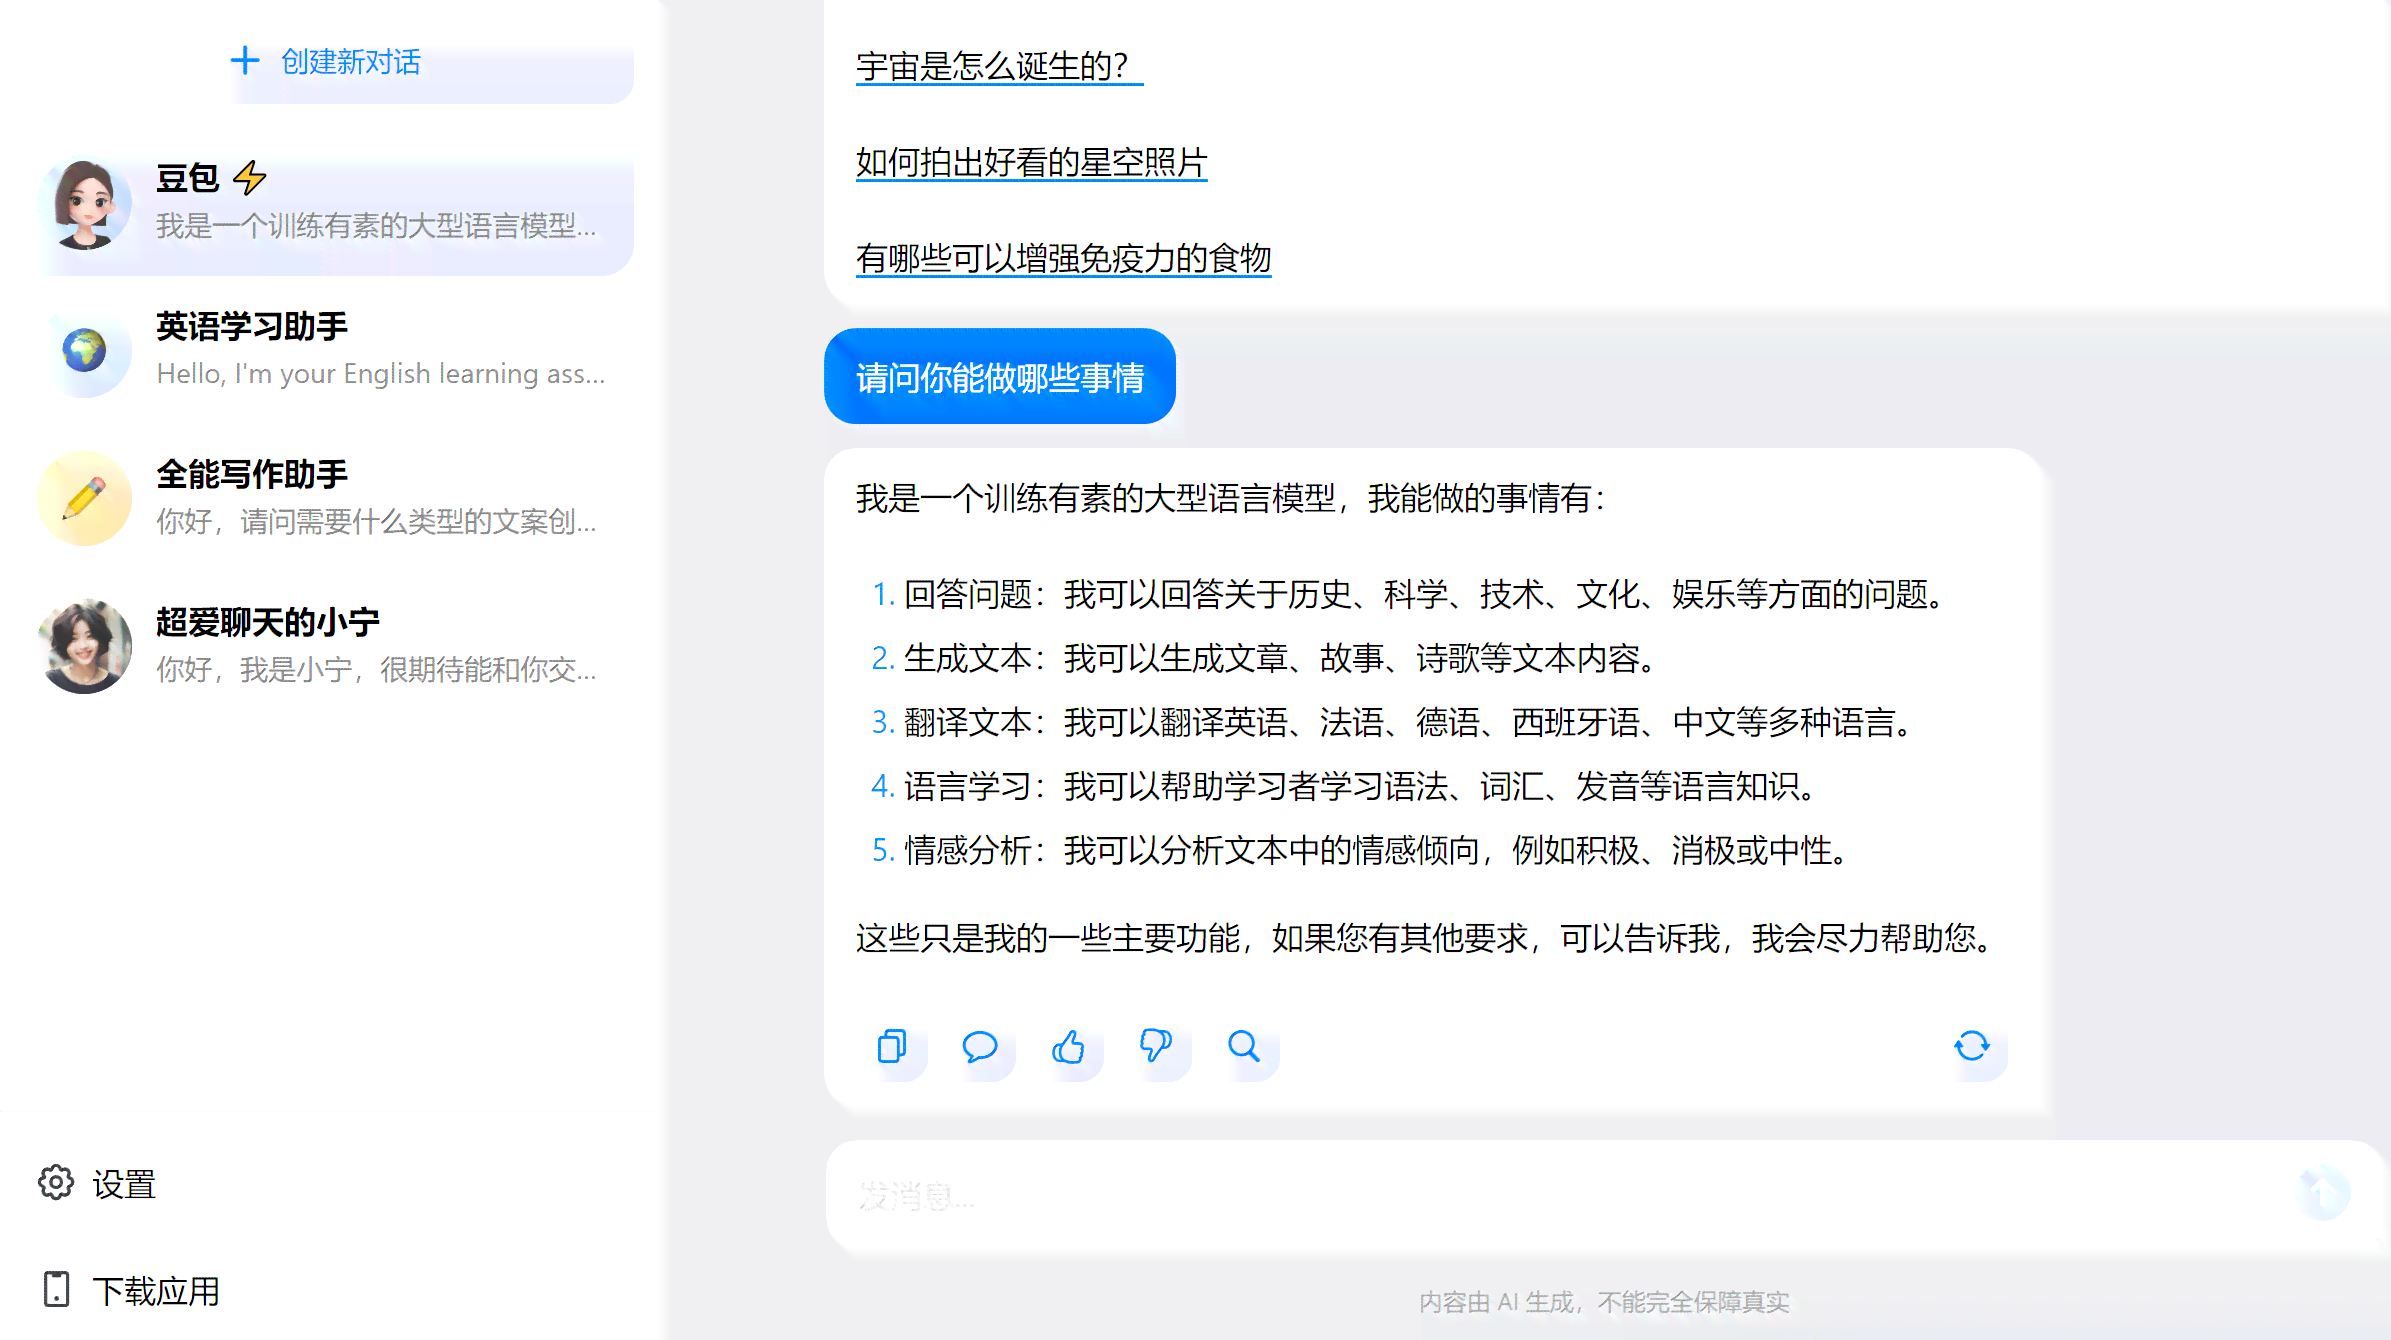Screen dimensions: 2391x1340
Task: Click the speech bubble comment icon
Action: coord(979,1047)
